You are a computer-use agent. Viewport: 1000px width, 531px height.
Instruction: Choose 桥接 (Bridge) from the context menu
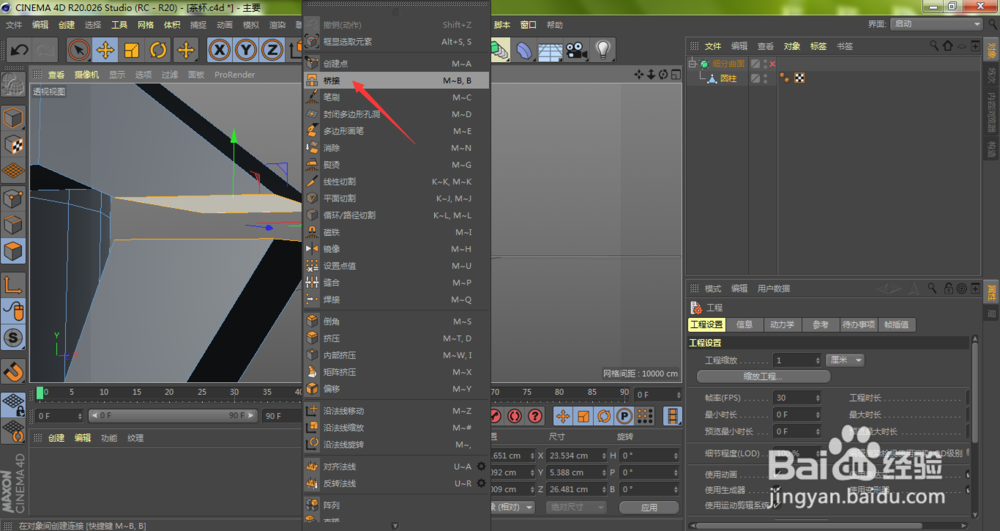coord(397,80)
